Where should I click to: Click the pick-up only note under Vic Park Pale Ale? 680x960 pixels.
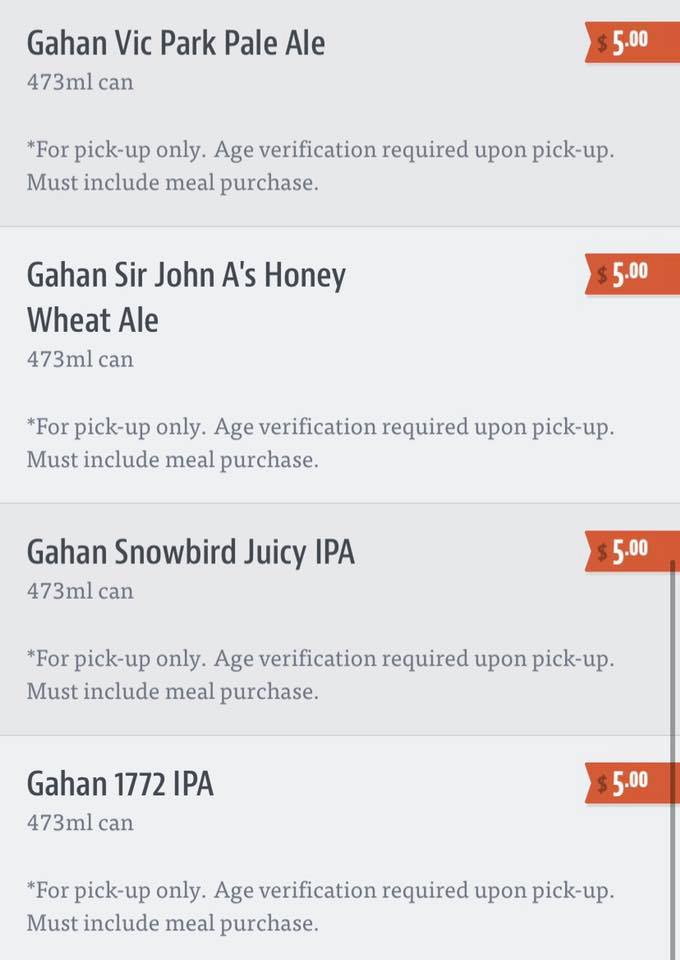[x=320, y=150]
